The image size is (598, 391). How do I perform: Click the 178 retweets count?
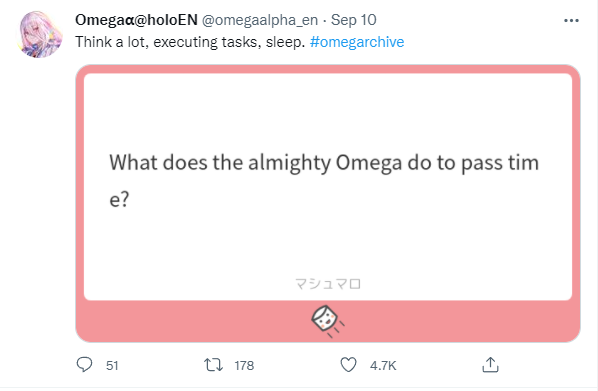(x=244, y=366)
